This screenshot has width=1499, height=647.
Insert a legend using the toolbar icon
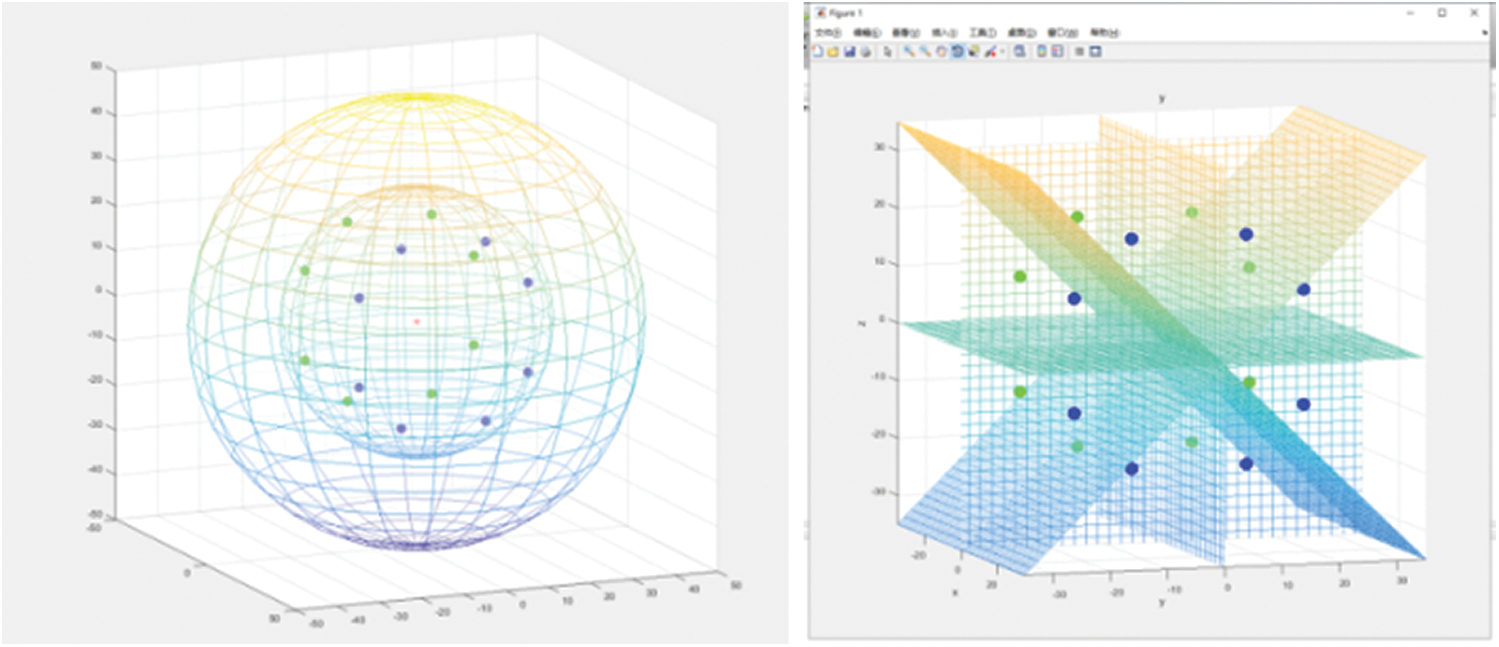tap(1057, 51)
